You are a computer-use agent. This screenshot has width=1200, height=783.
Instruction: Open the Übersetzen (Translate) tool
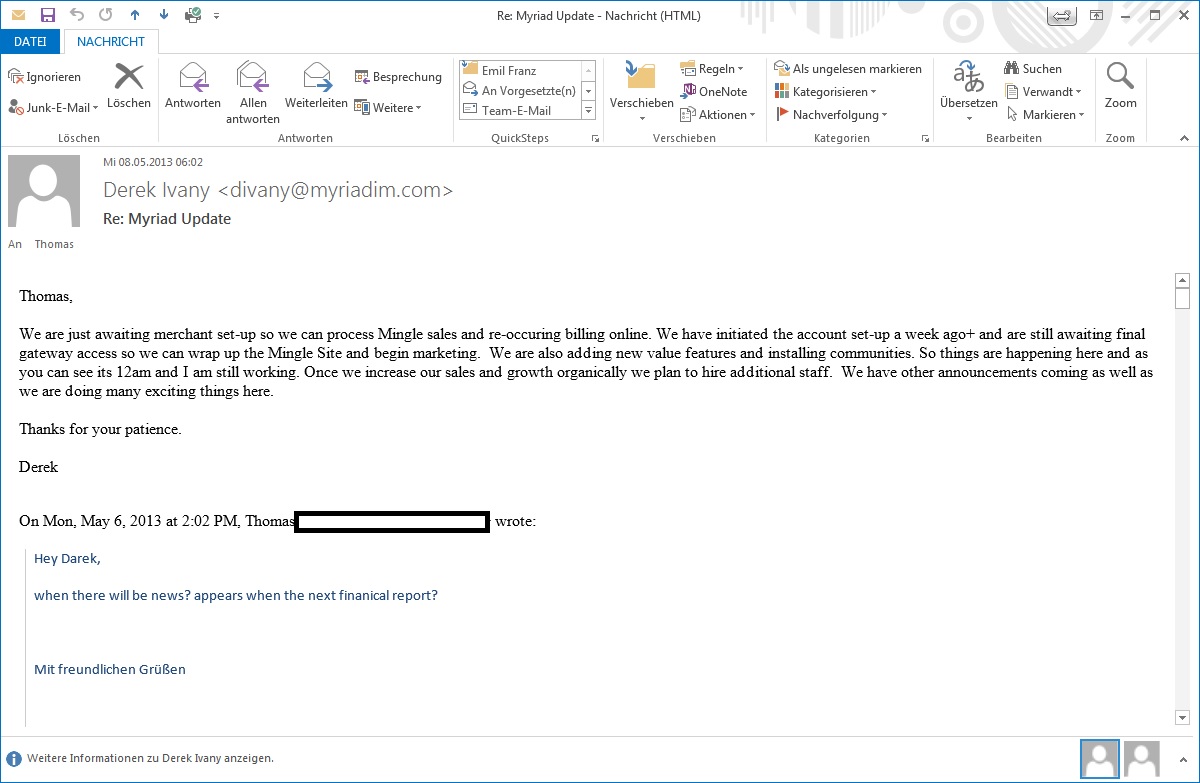[966, 88]
